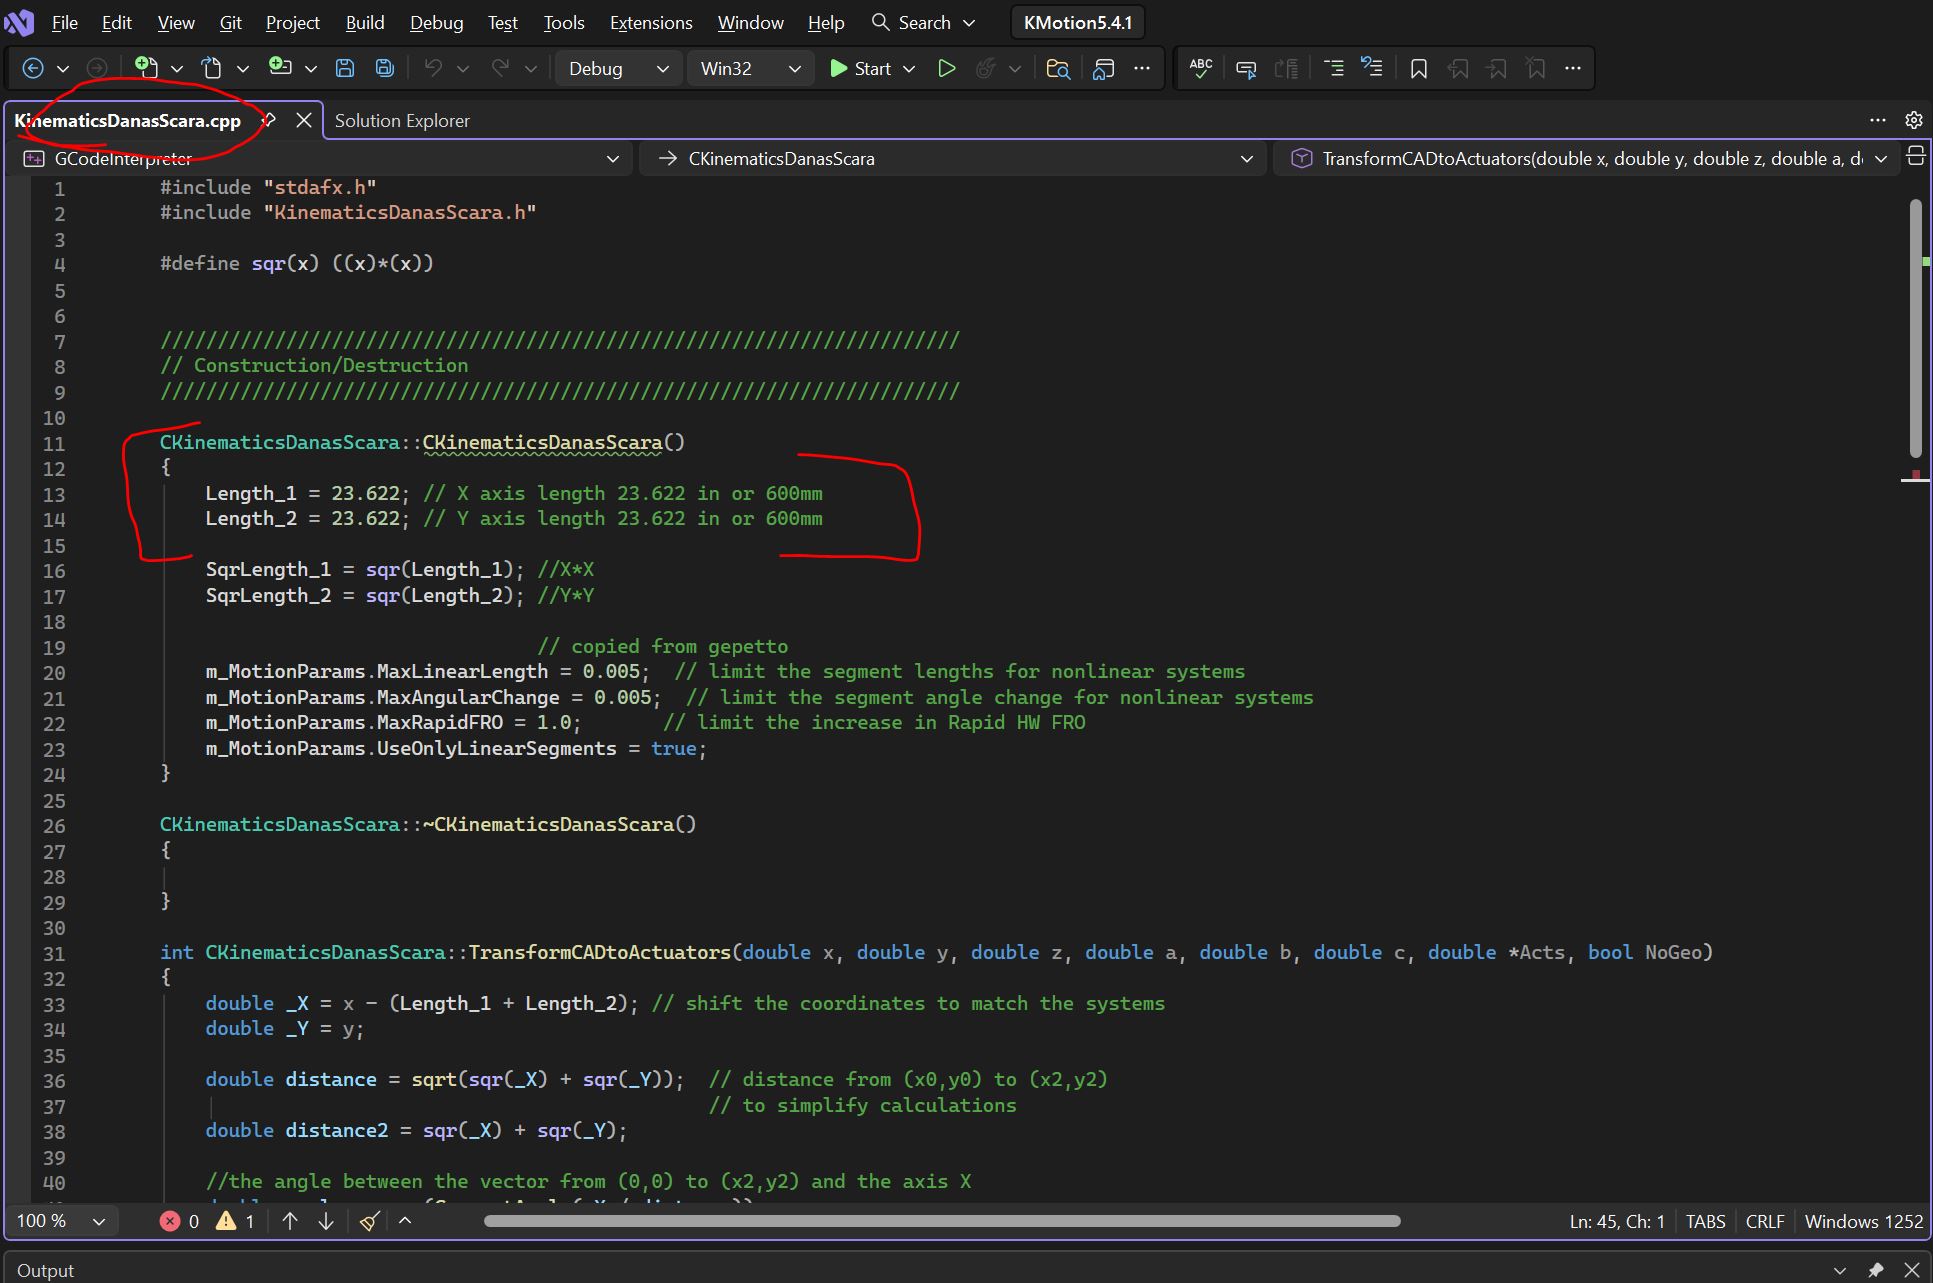Open Find in Files icon

coord(1057,68)
